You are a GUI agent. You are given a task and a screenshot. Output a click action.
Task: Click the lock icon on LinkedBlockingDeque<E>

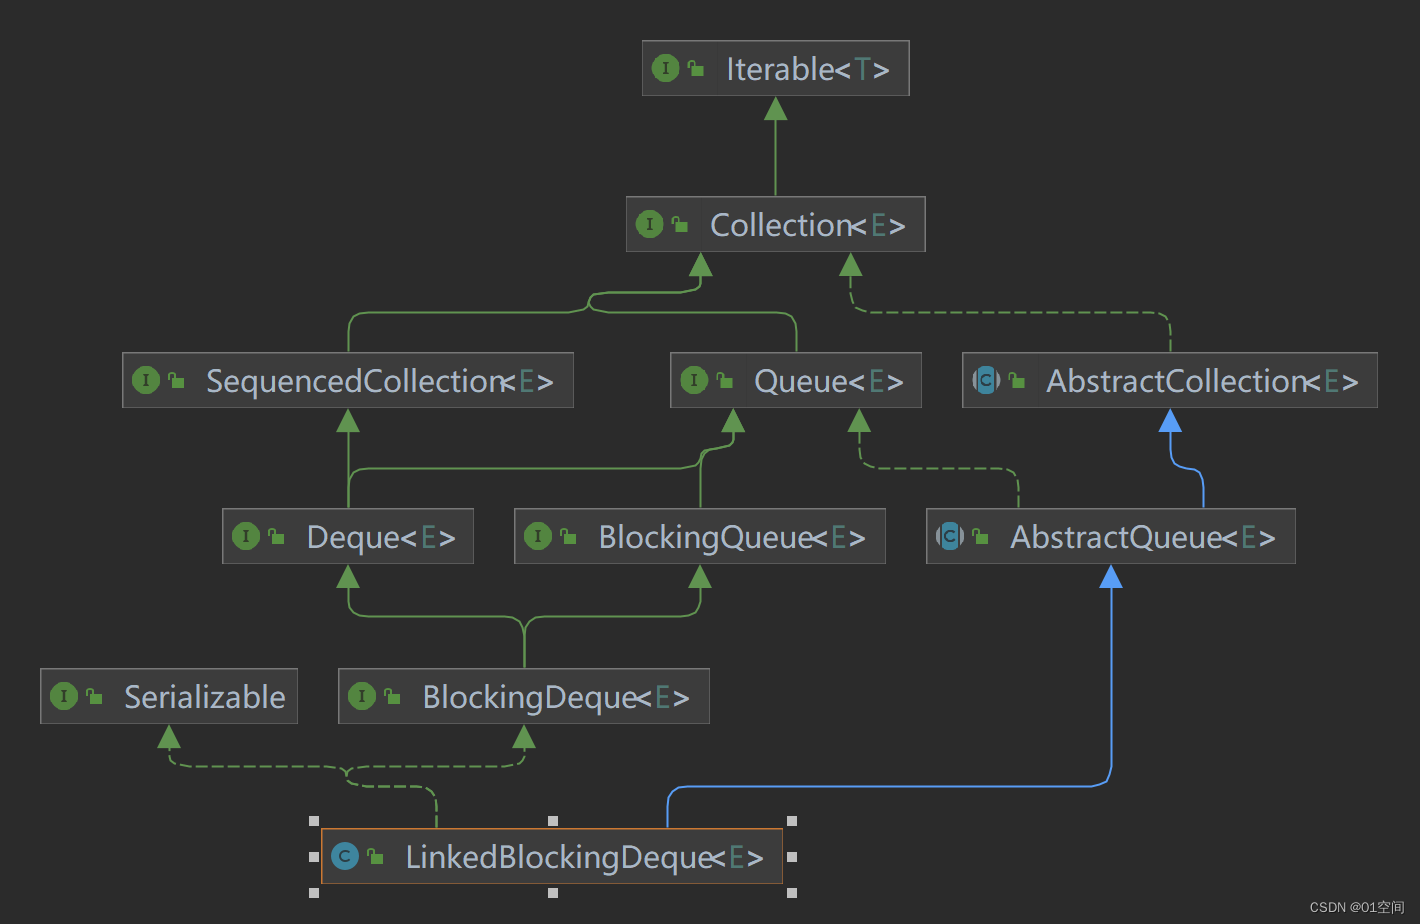coord(375,856)
